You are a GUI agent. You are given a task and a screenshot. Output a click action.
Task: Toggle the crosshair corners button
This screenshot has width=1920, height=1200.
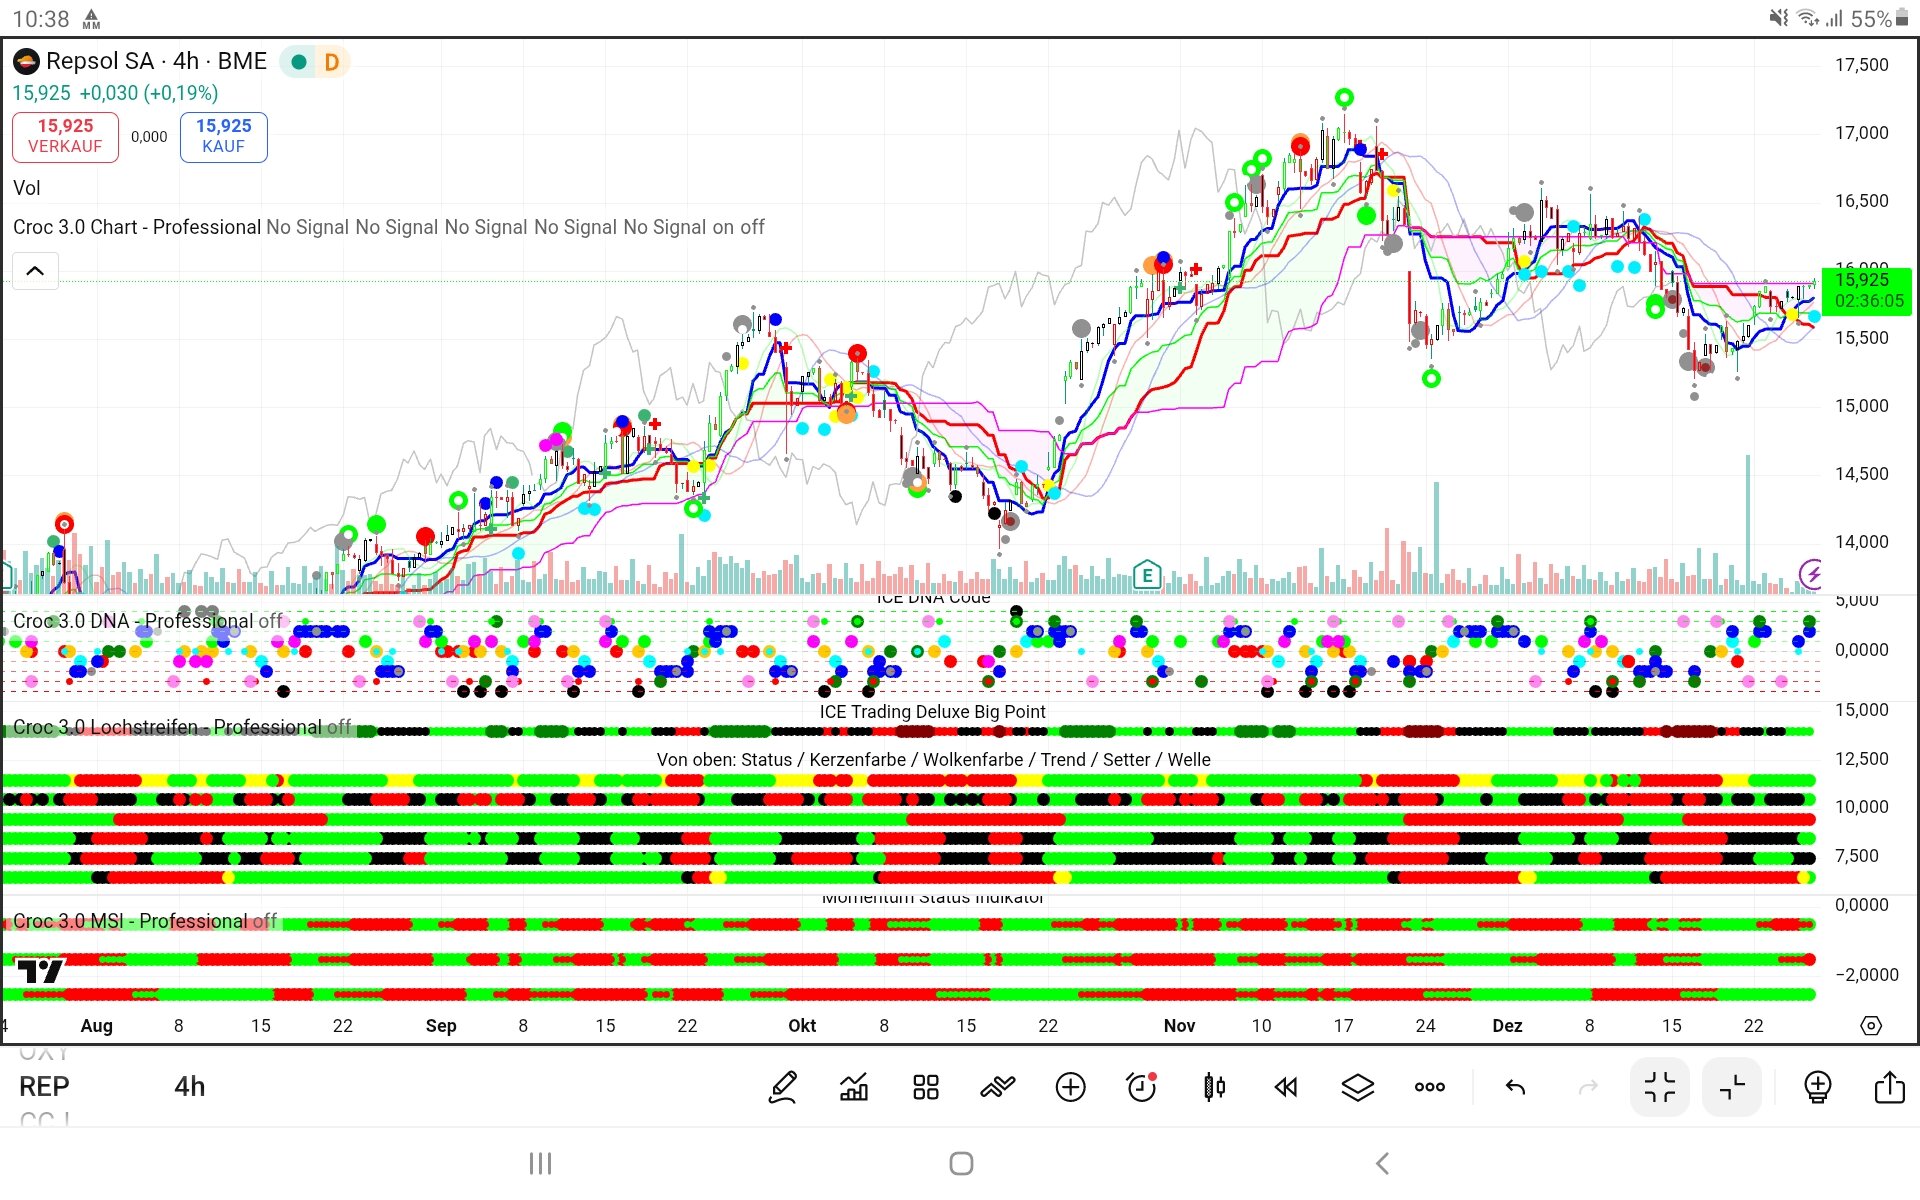pyautogui.click(x=1732, y=1087)
